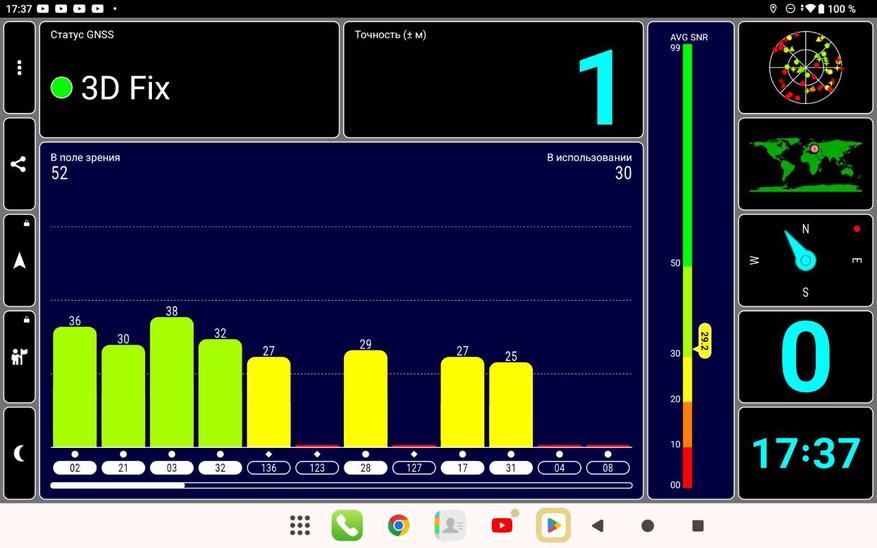The width and height of the screenshot is (877, 548).
Task: Tap the 29.2 SNR marker
Action: pyautogui.click(x=704, y=341)
